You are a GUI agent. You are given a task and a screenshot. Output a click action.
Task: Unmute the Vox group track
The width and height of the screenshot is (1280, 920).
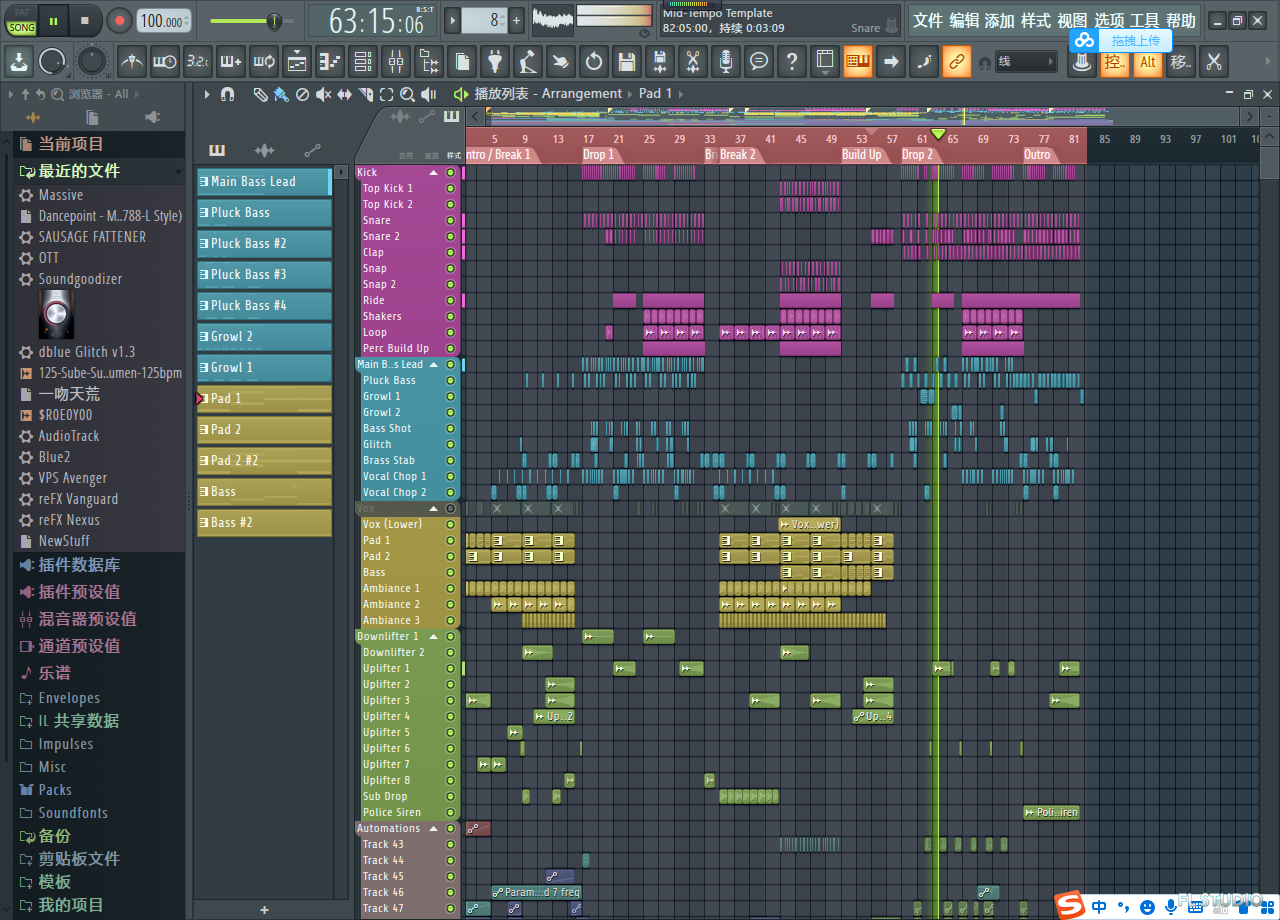tap(450, 508)
